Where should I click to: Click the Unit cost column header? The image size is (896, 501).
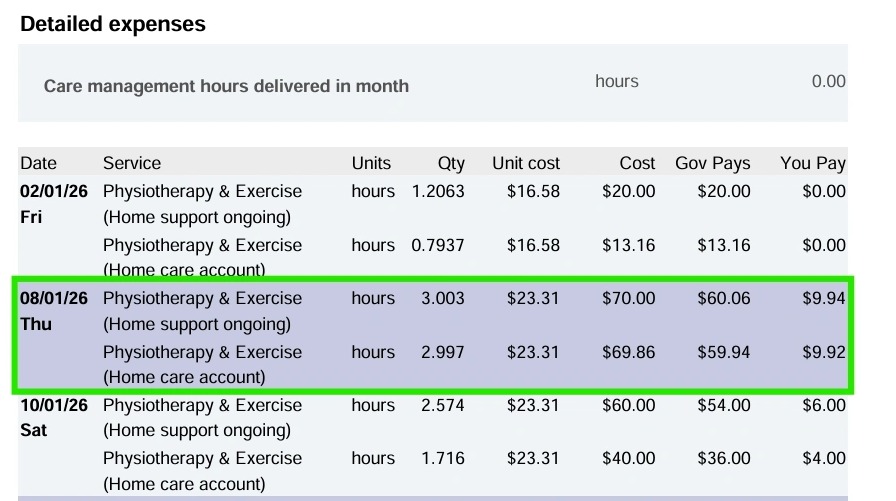pyautogui.click(x=526, y=163)
